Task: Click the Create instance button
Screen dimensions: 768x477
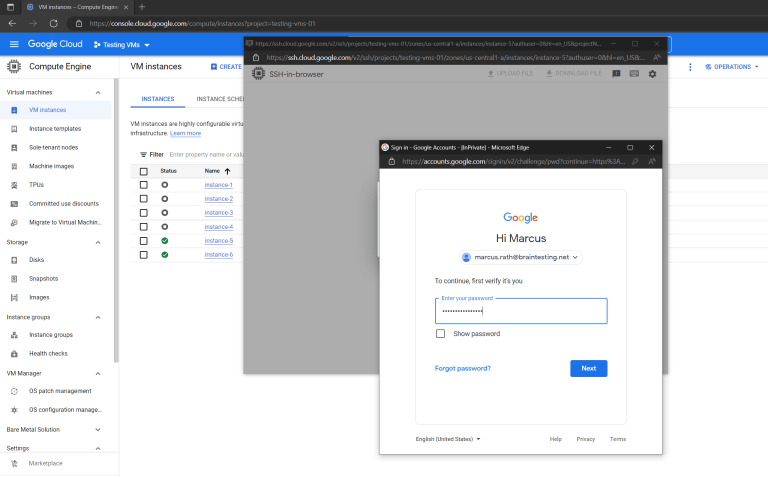Action: (x=226, y=67)
